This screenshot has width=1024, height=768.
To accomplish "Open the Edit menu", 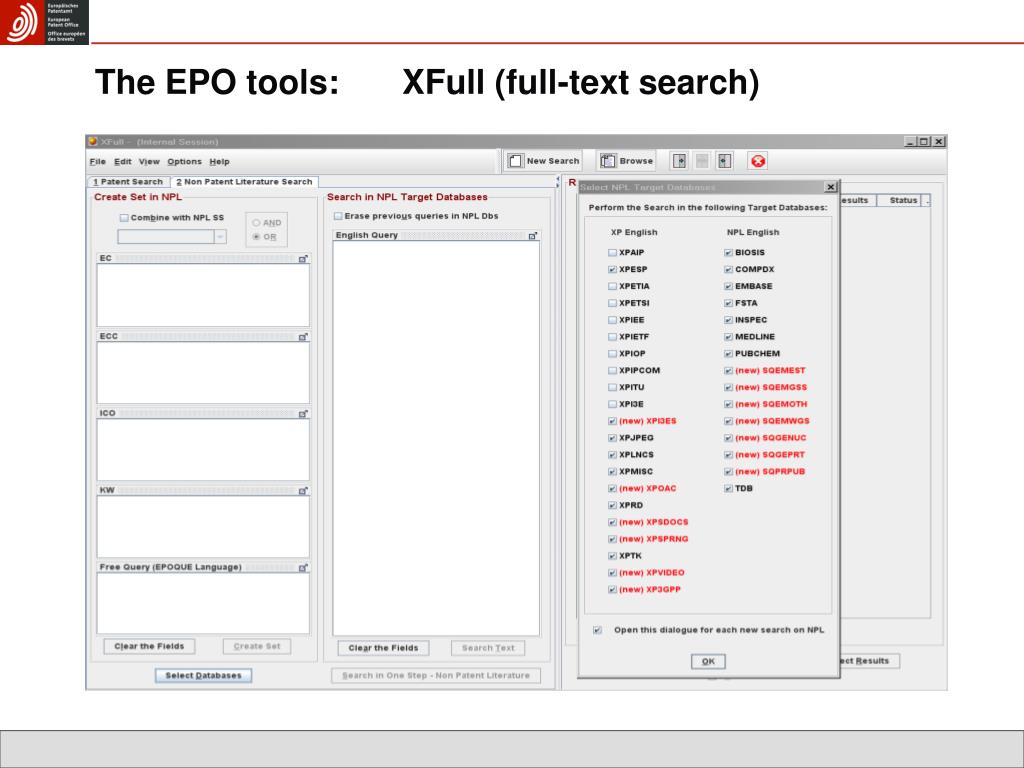I will coord(122,161).
